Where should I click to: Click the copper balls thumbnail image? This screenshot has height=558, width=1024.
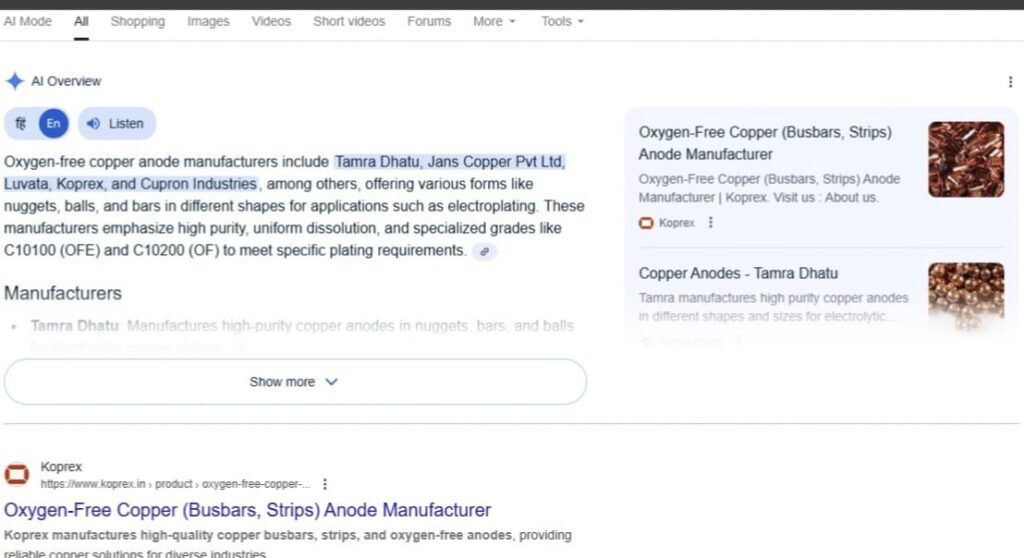(965, 295)
